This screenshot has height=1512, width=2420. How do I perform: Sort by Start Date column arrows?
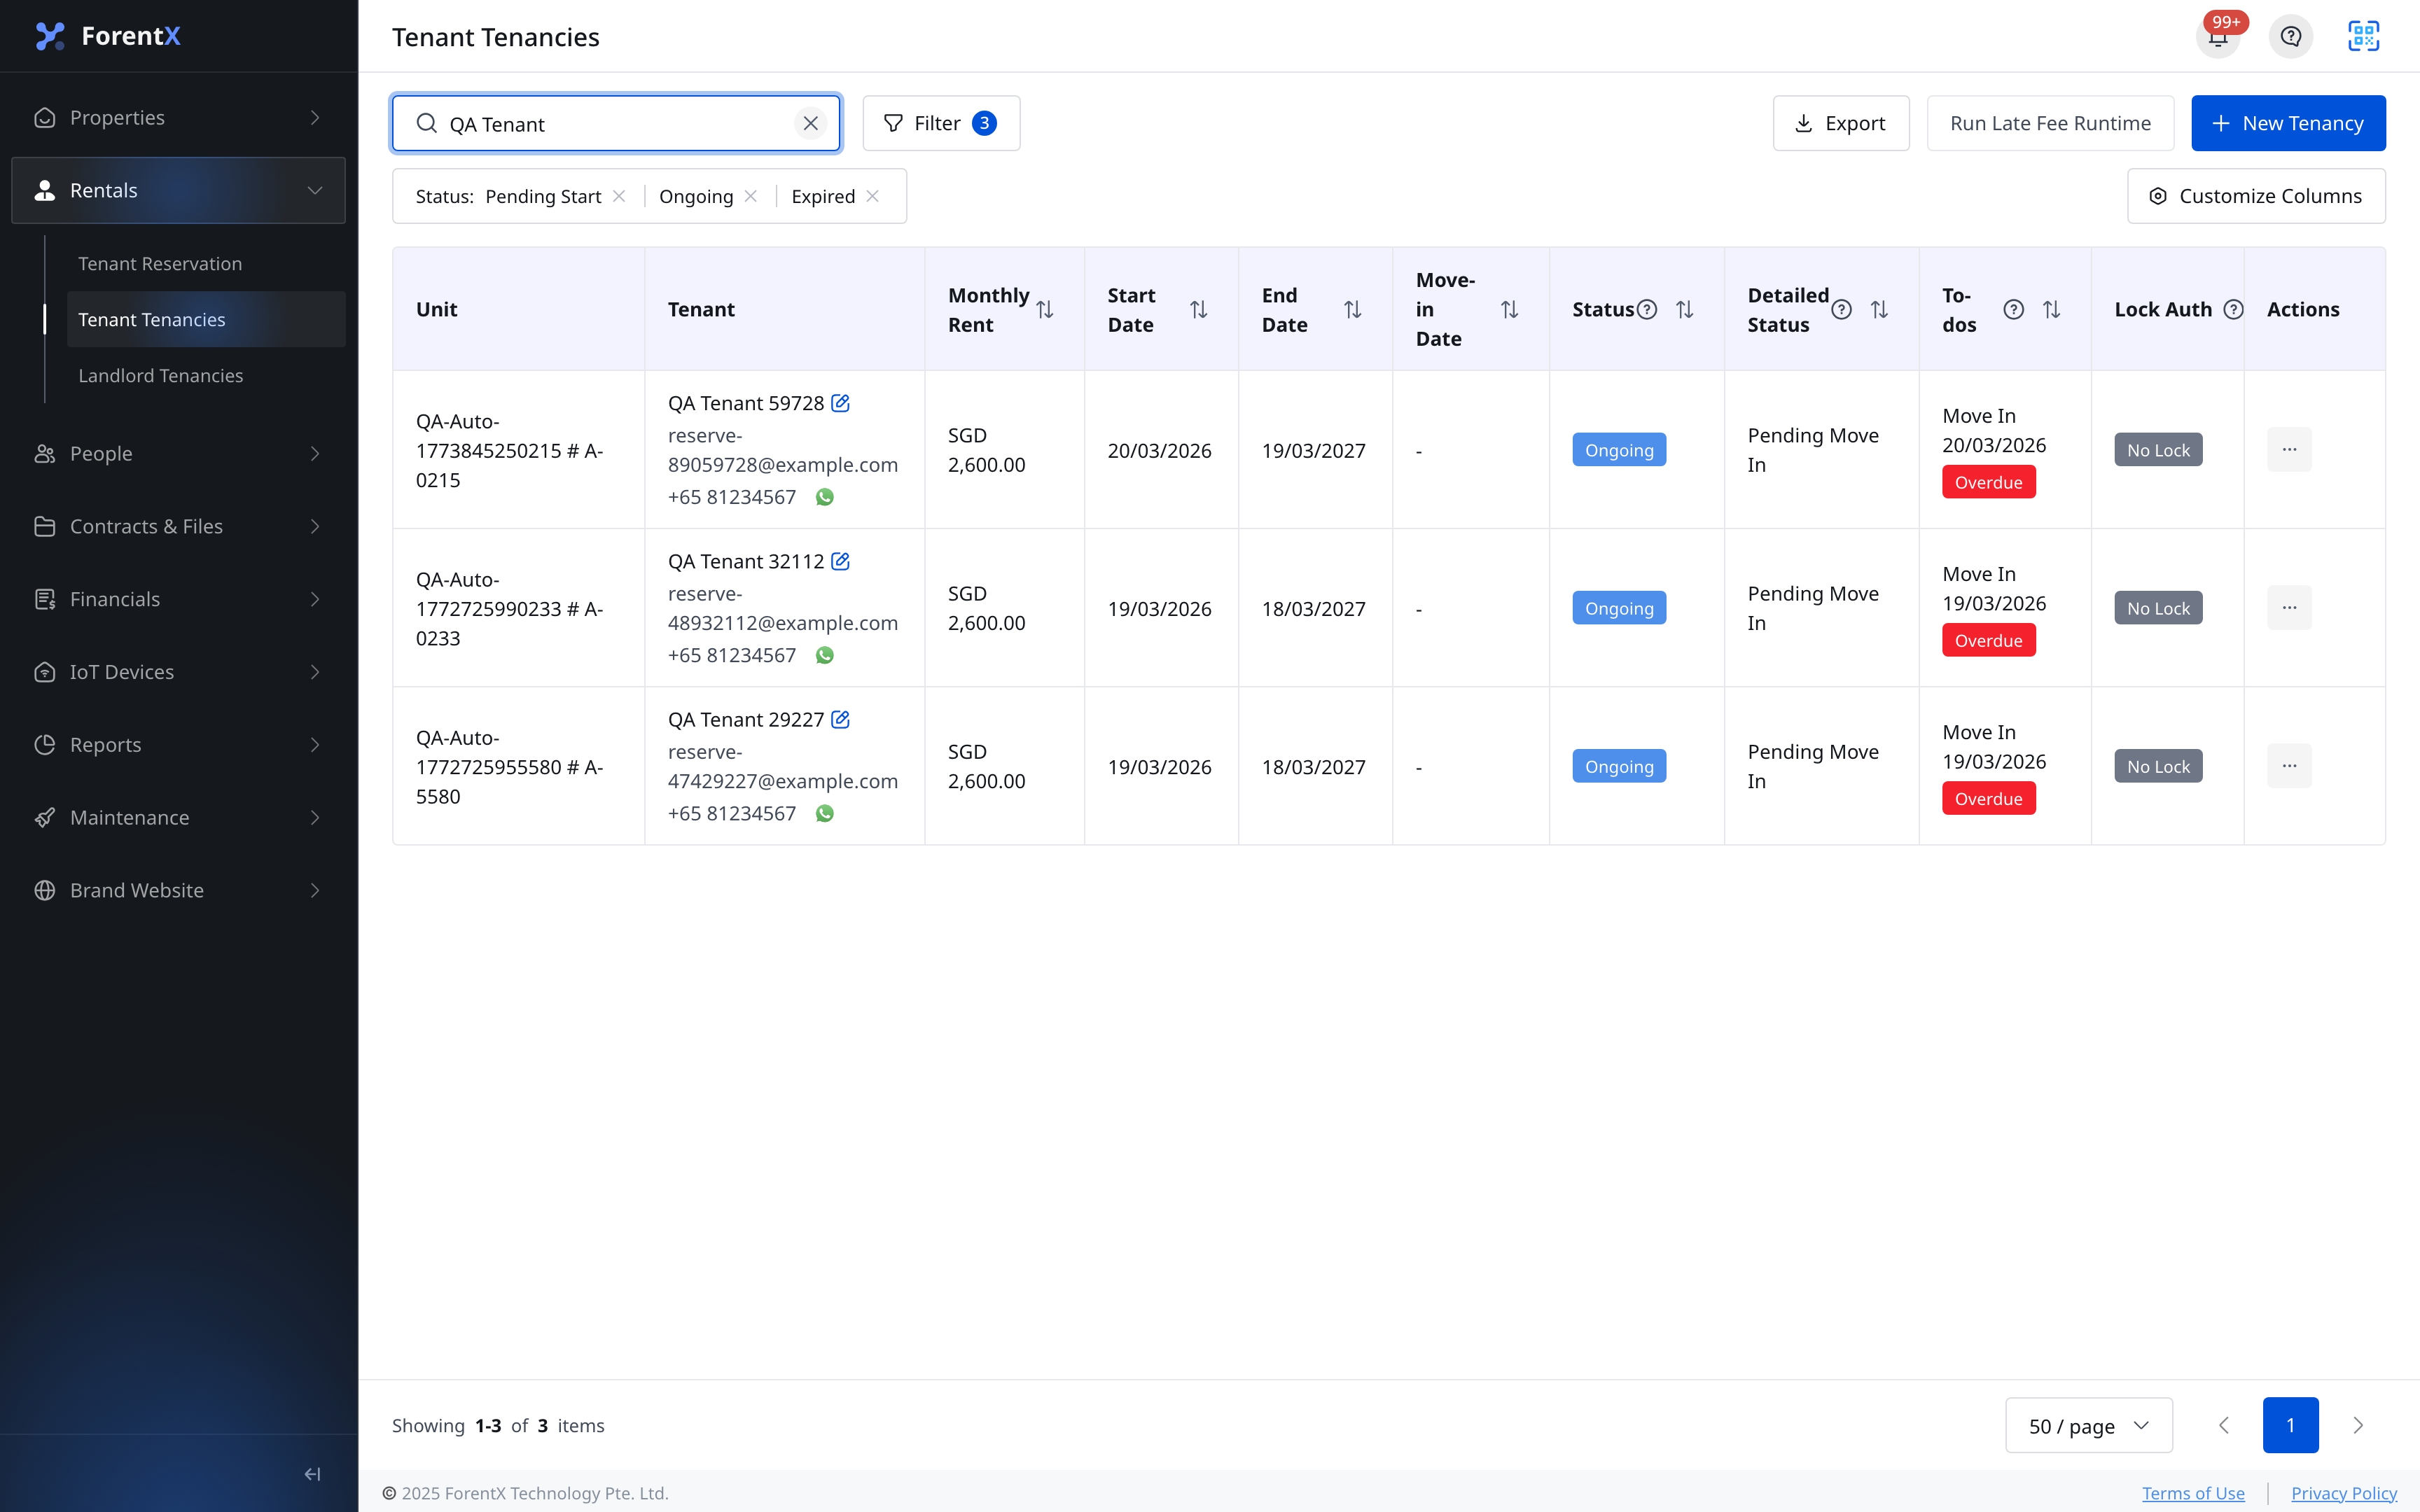1199,310
